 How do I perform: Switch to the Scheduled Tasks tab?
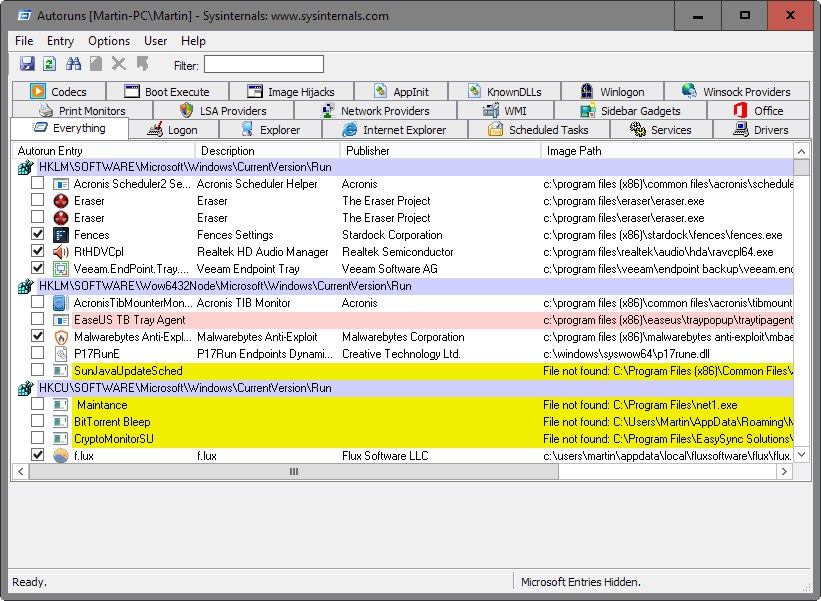(537, 130)
